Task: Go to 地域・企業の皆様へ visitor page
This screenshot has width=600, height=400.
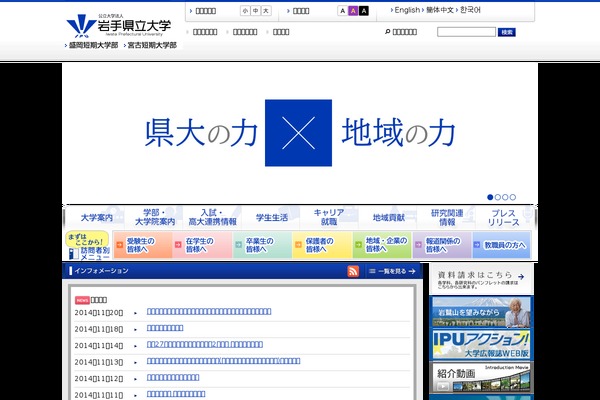Action: tap(382, 245)
